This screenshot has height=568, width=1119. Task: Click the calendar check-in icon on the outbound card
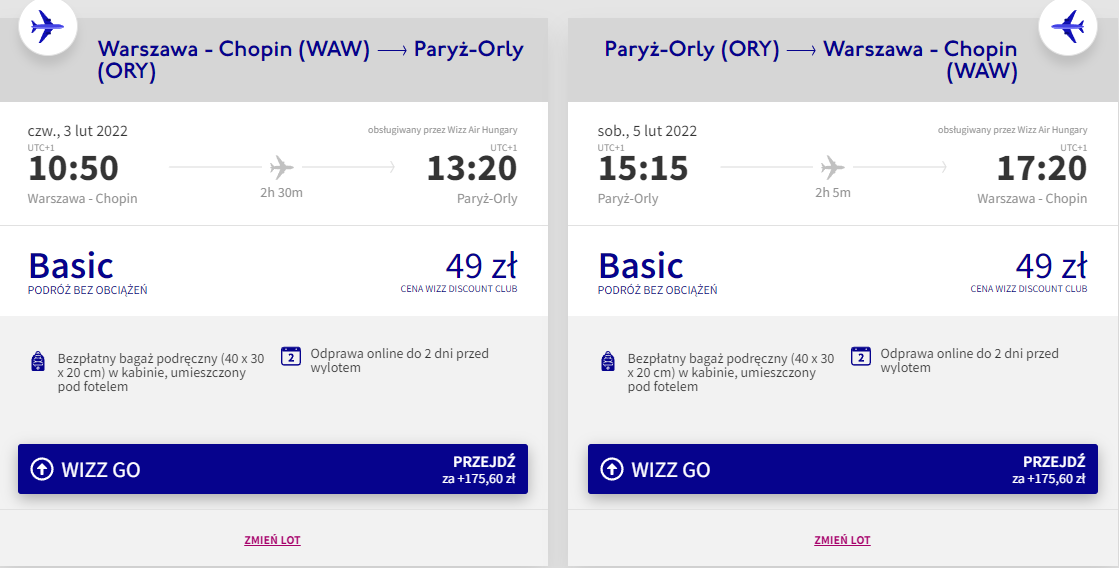tap(291, 356)
